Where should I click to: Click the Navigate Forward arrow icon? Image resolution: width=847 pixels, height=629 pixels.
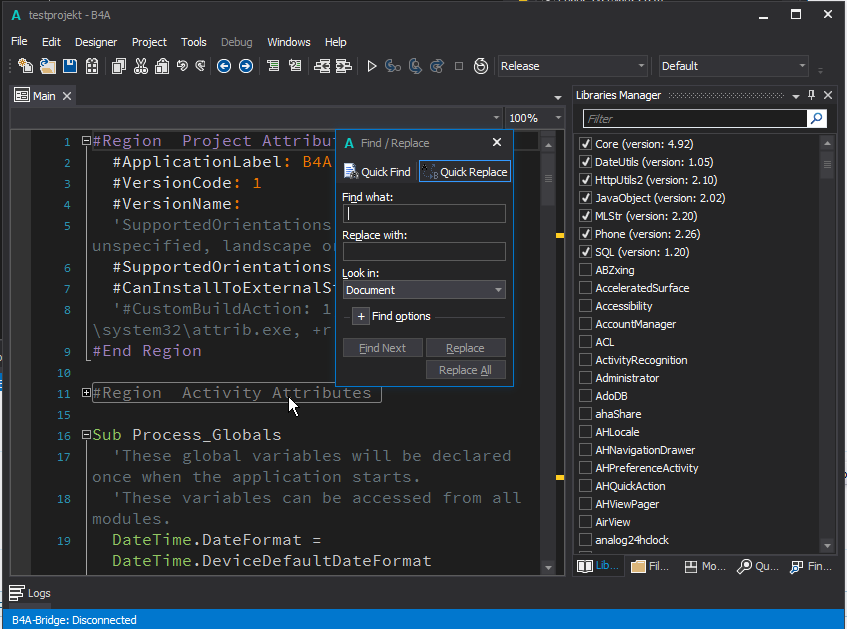coord(244,66)
